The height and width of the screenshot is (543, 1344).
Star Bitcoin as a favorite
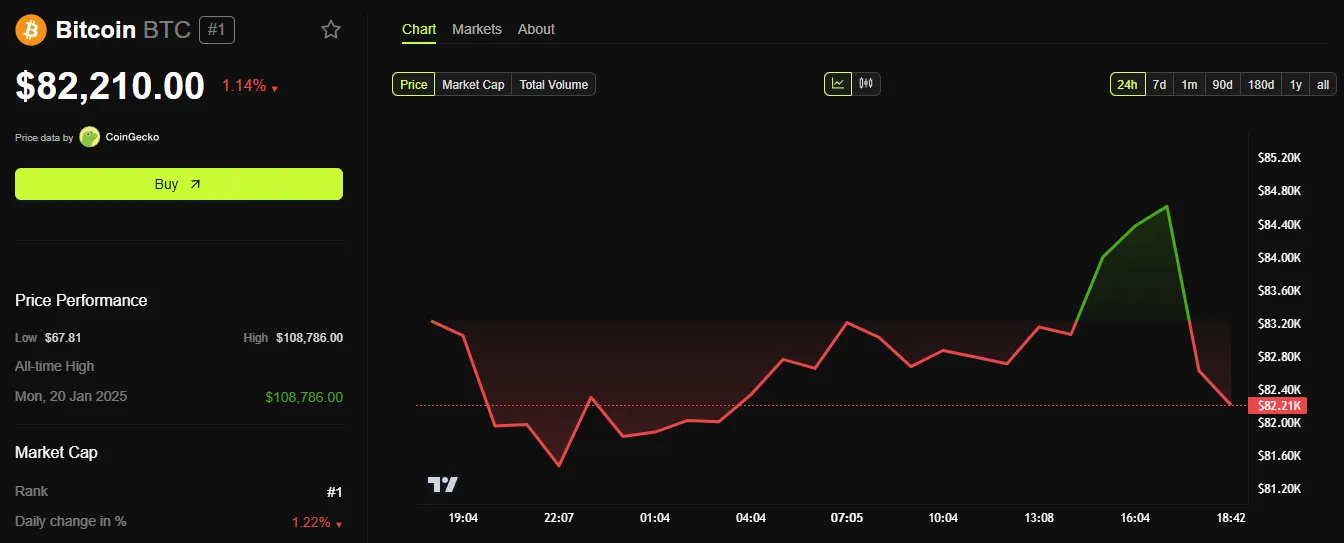coord(331,30)
